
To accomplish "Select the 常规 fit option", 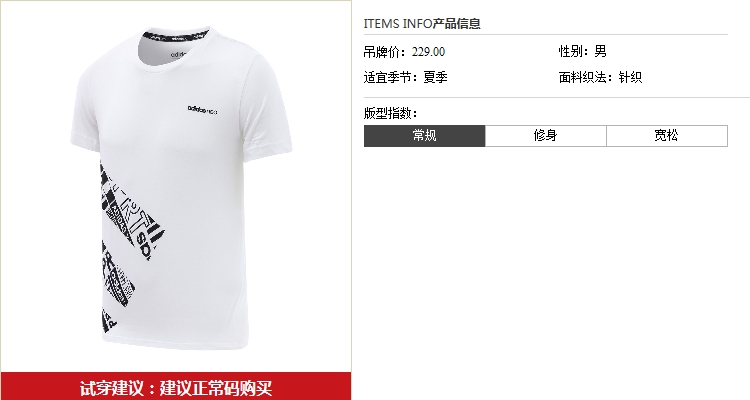I will [424, 136].
